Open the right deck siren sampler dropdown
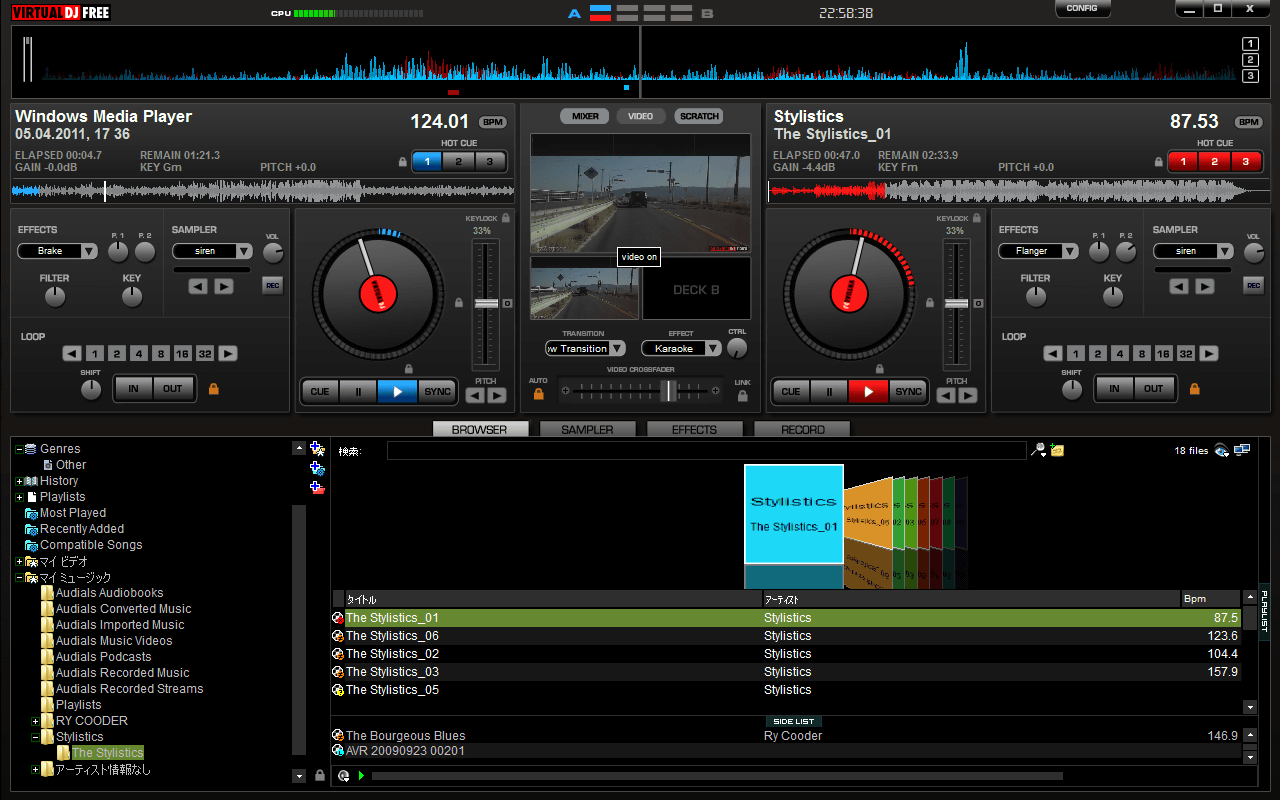Image resolution: width=1280 pixels, height=800 pixels. (x=1194, y=251)
